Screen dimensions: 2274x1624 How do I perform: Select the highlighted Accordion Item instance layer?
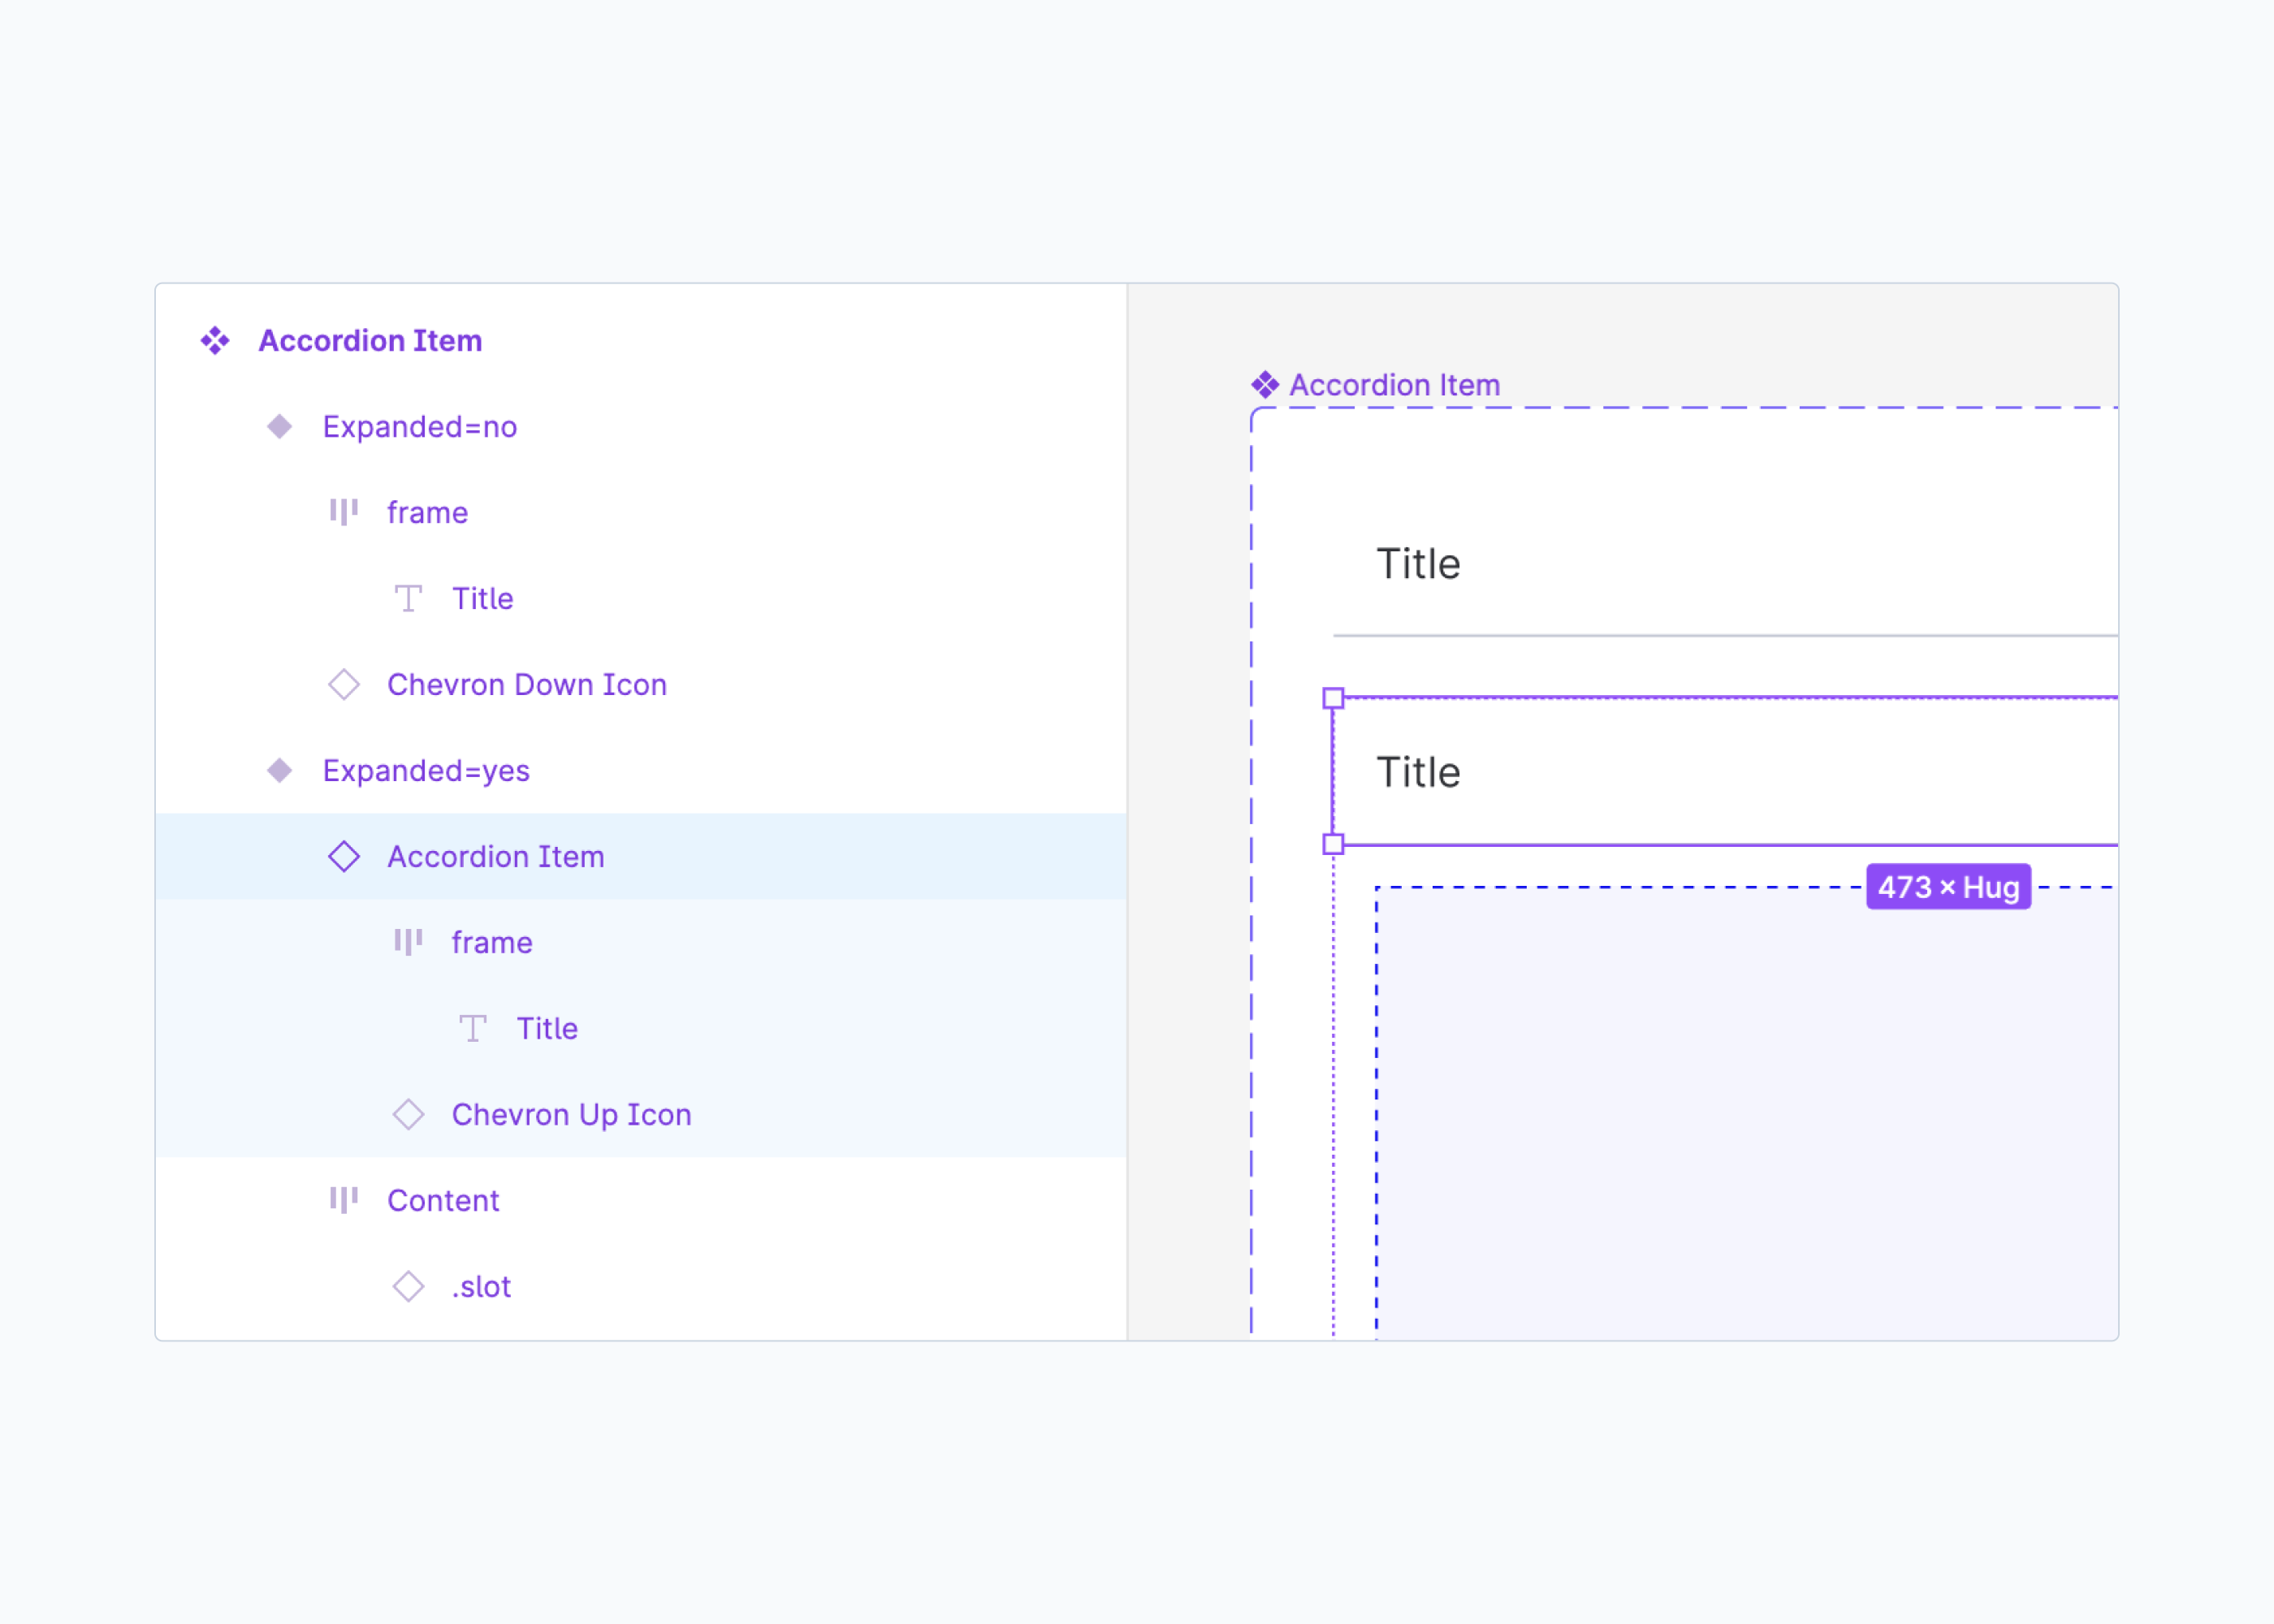tap(496, 857)
